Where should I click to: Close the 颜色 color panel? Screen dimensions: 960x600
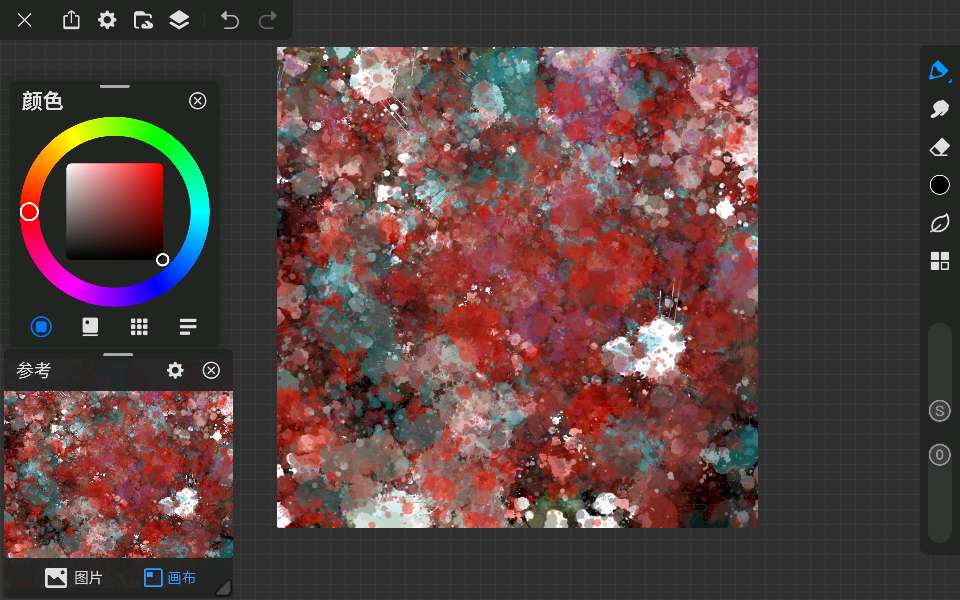[x=197, y=100]
